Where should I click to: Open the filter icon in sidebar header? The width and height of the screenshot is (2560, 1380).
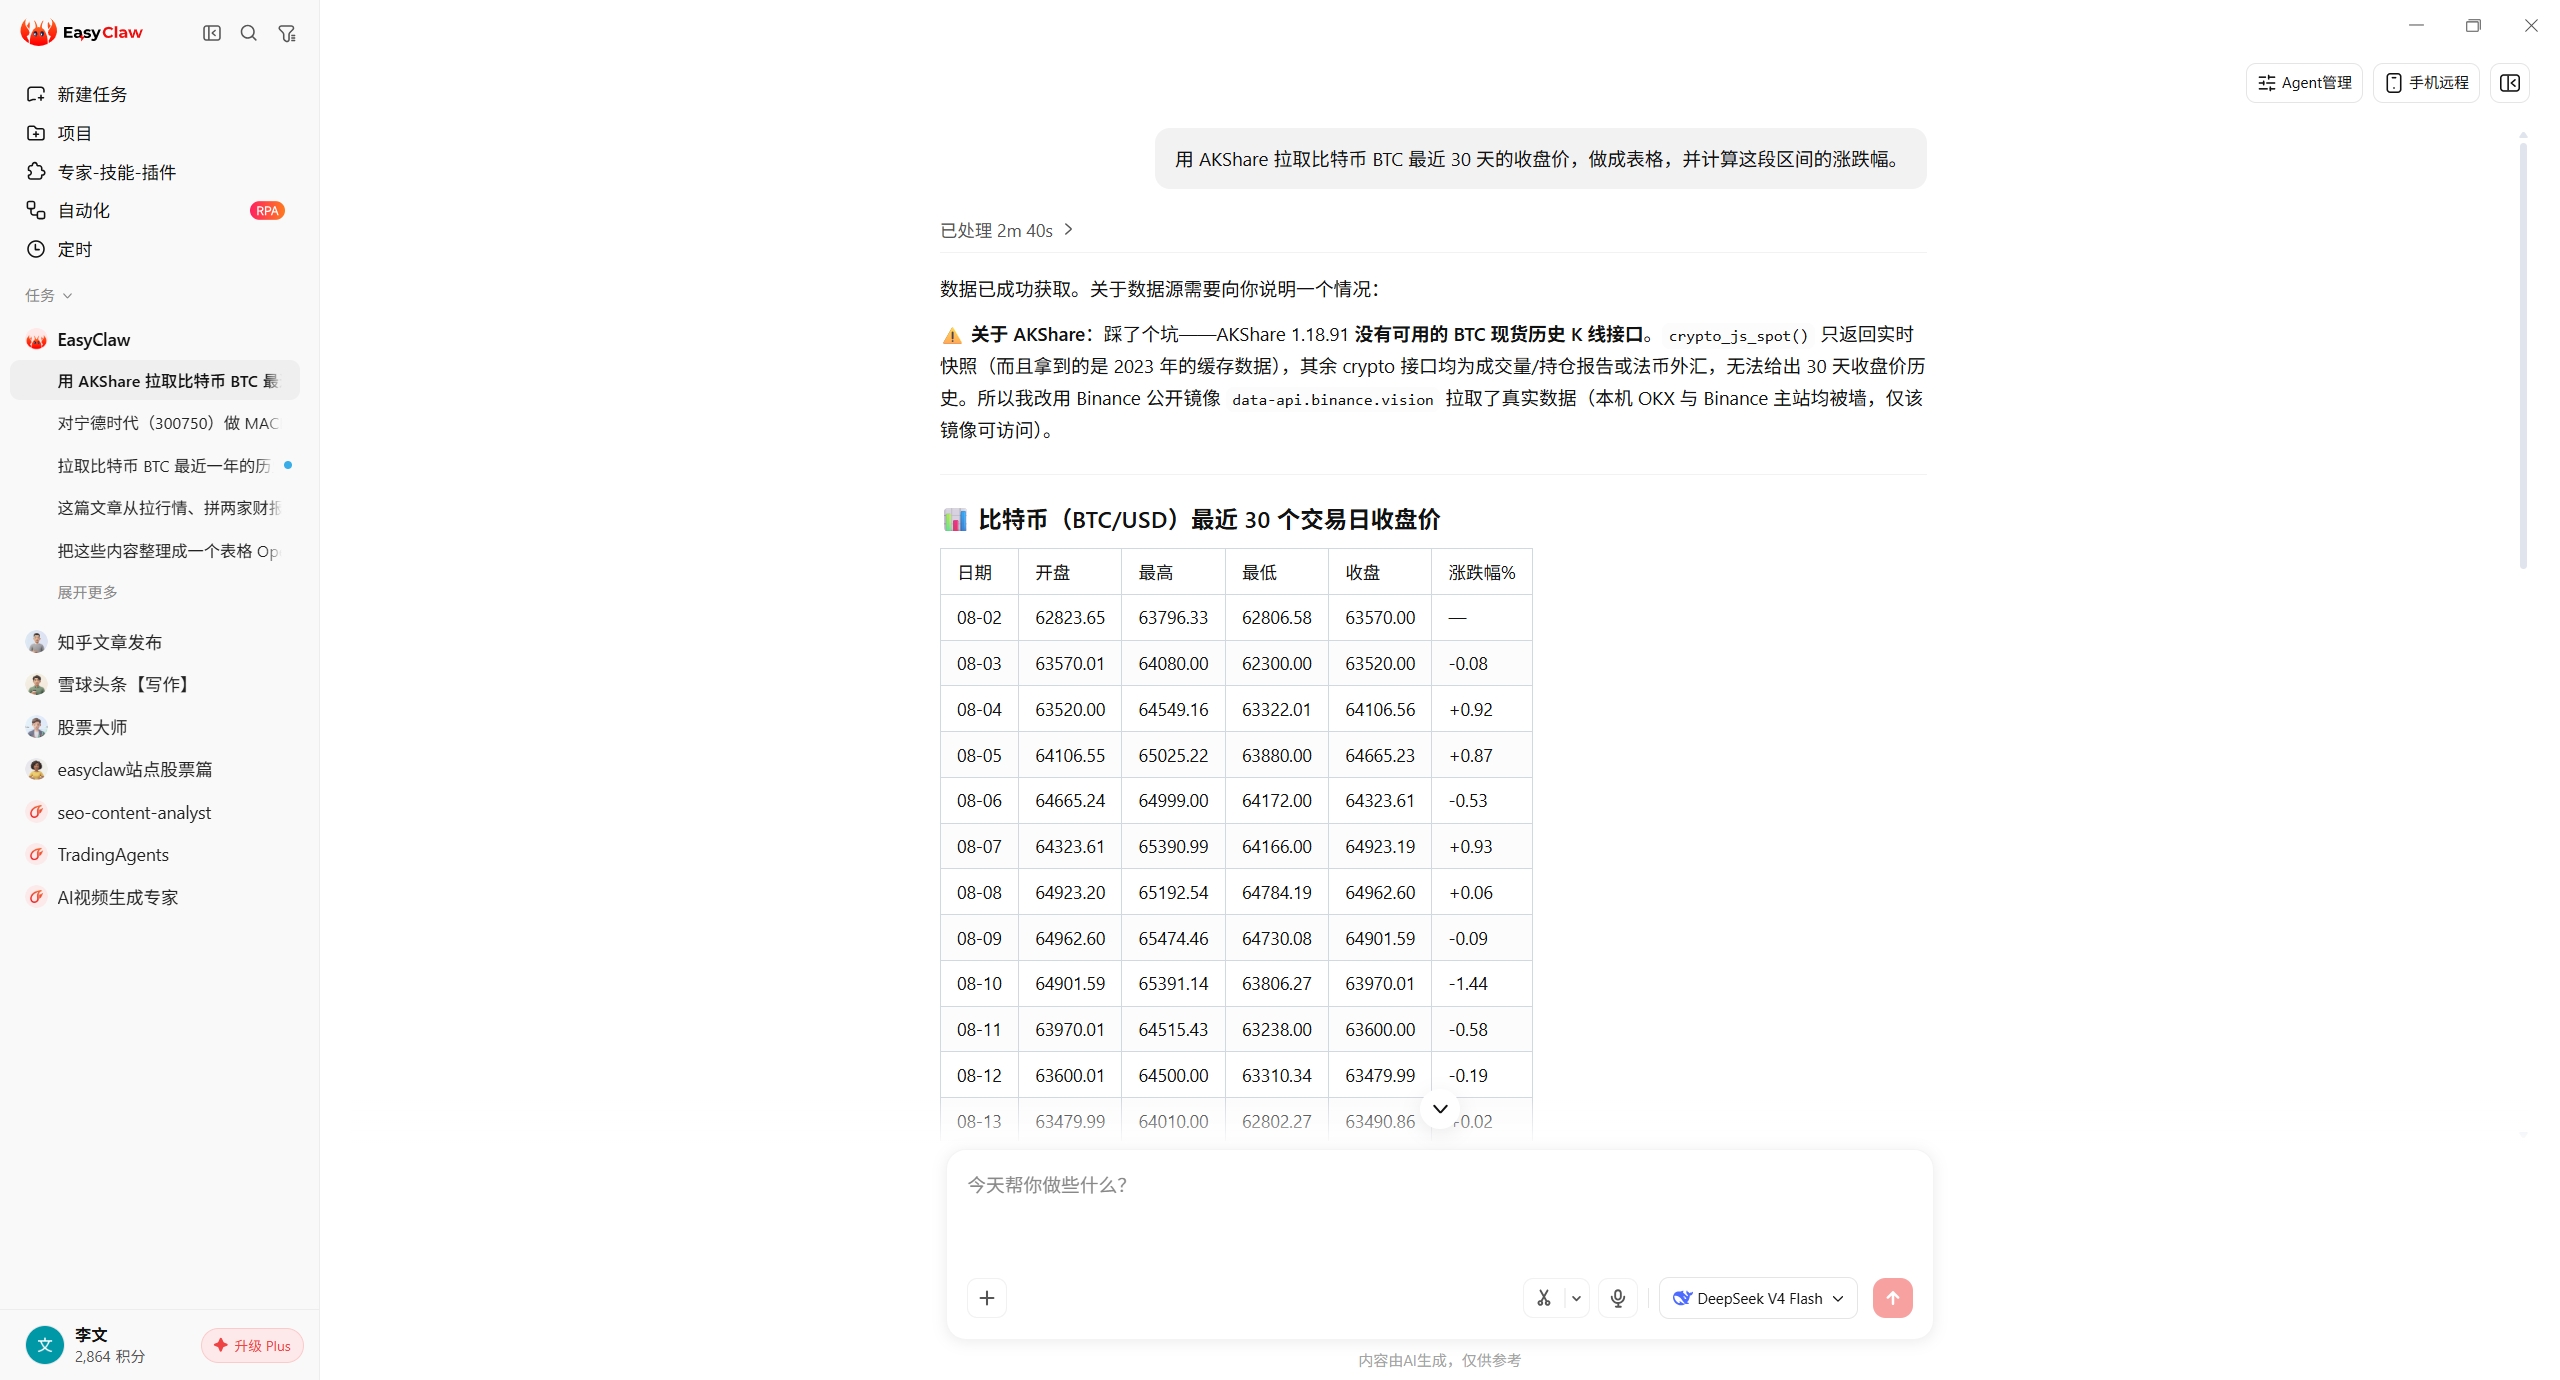287,33
